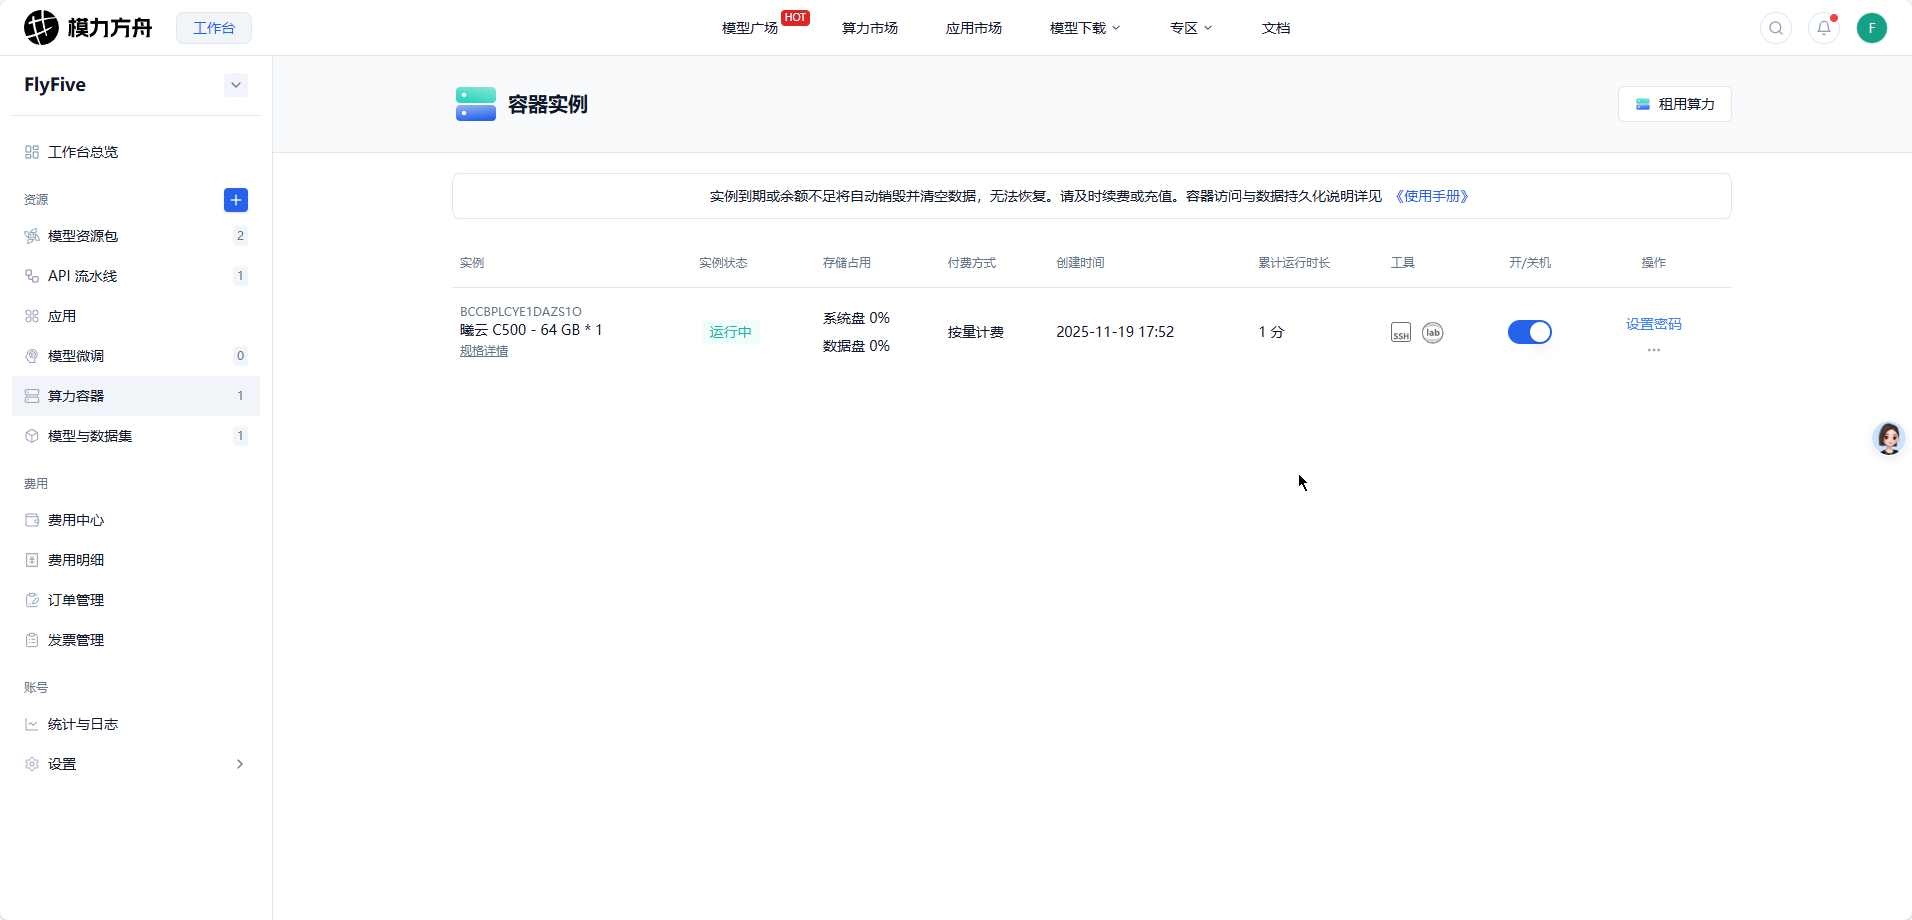Expand the FlyFive workspace dropdown
This screenshot has width=1912, height=920.
pos(236,85)
